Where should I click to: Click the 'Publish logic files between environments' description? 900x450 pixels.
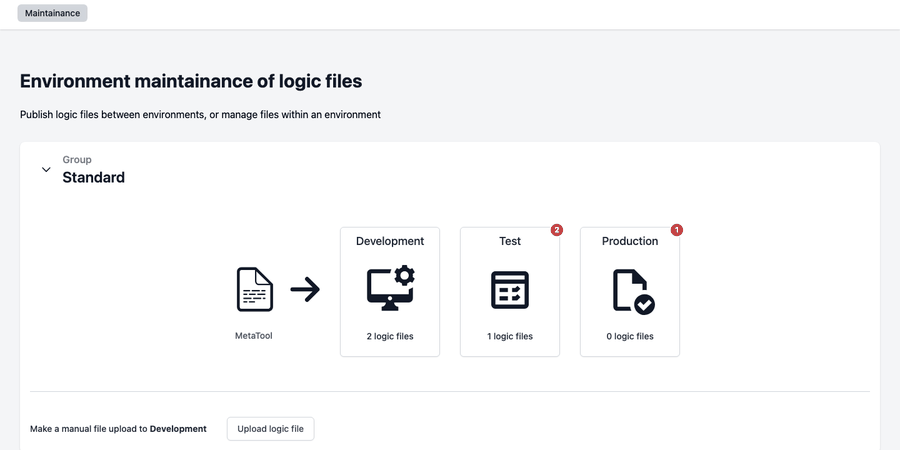[200, 114]
